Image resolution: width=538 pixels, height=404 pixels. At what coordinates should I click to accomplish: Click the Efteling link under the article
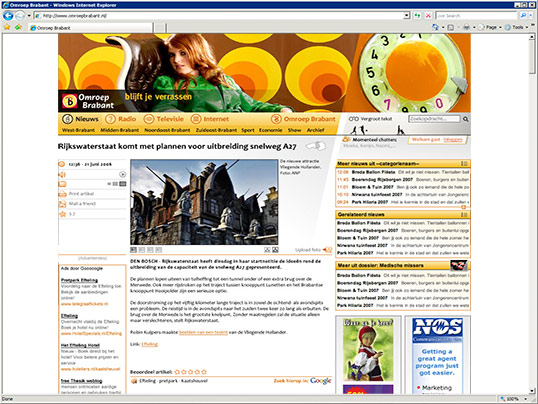[150, 344]
